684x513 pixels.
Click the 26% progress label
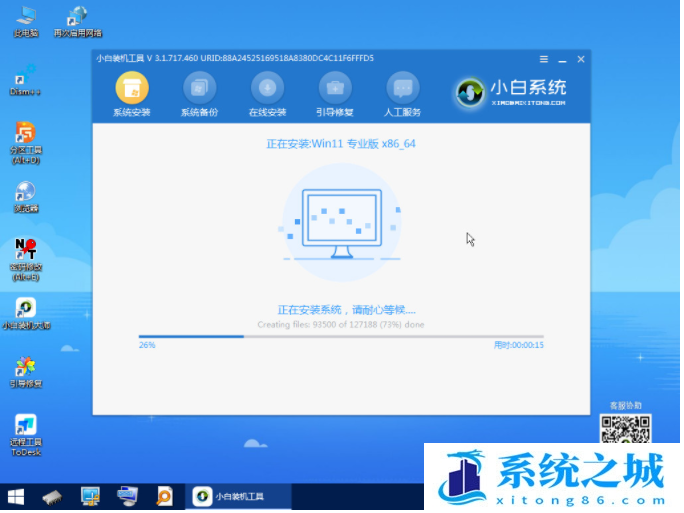click(x=147, y=345)
